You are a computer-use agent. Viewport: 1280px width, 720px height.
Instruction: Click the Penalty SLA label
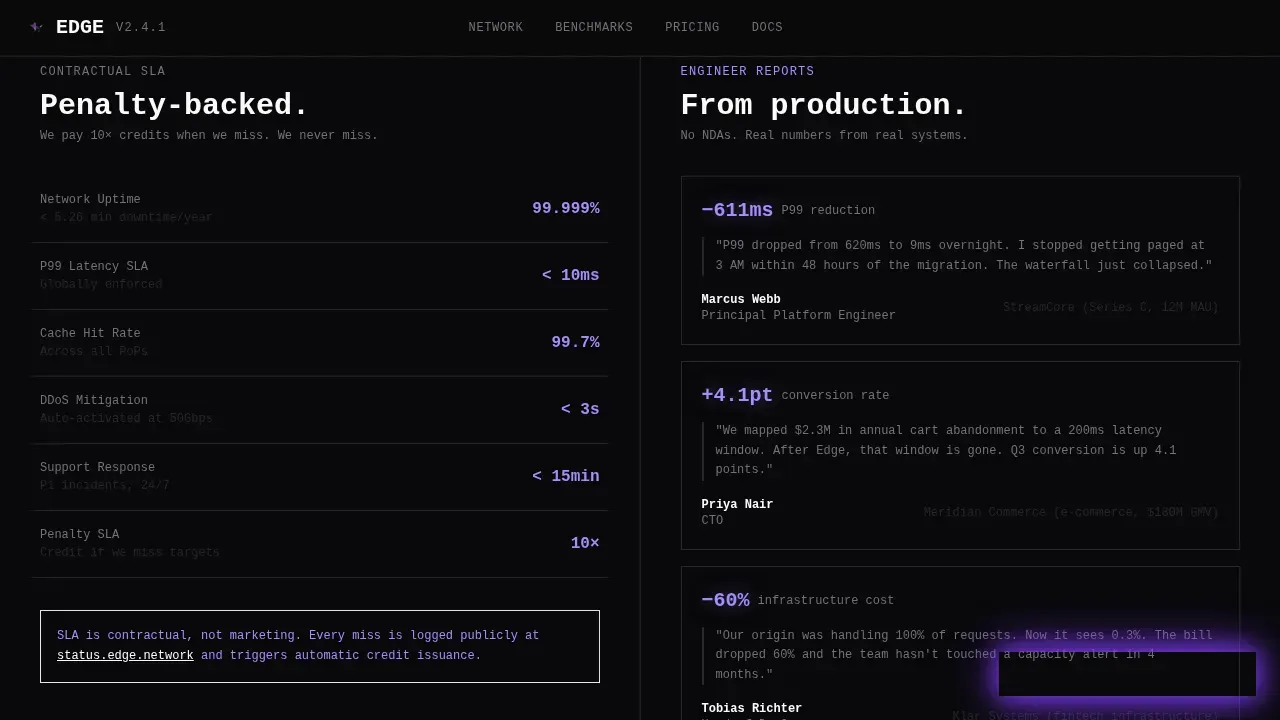(x=79, y=534)
